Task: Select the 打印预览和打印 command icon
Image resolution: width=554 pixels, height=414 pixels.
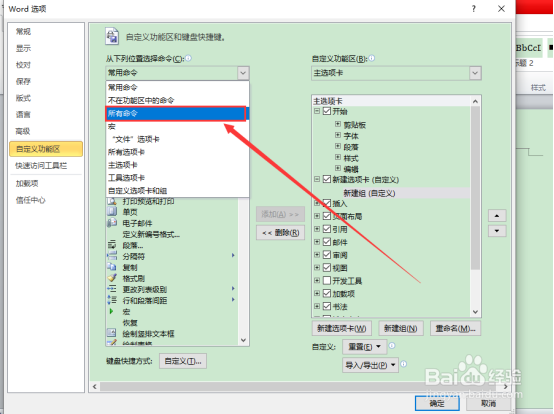Action: pyautogui.click(x=112, y=202)
